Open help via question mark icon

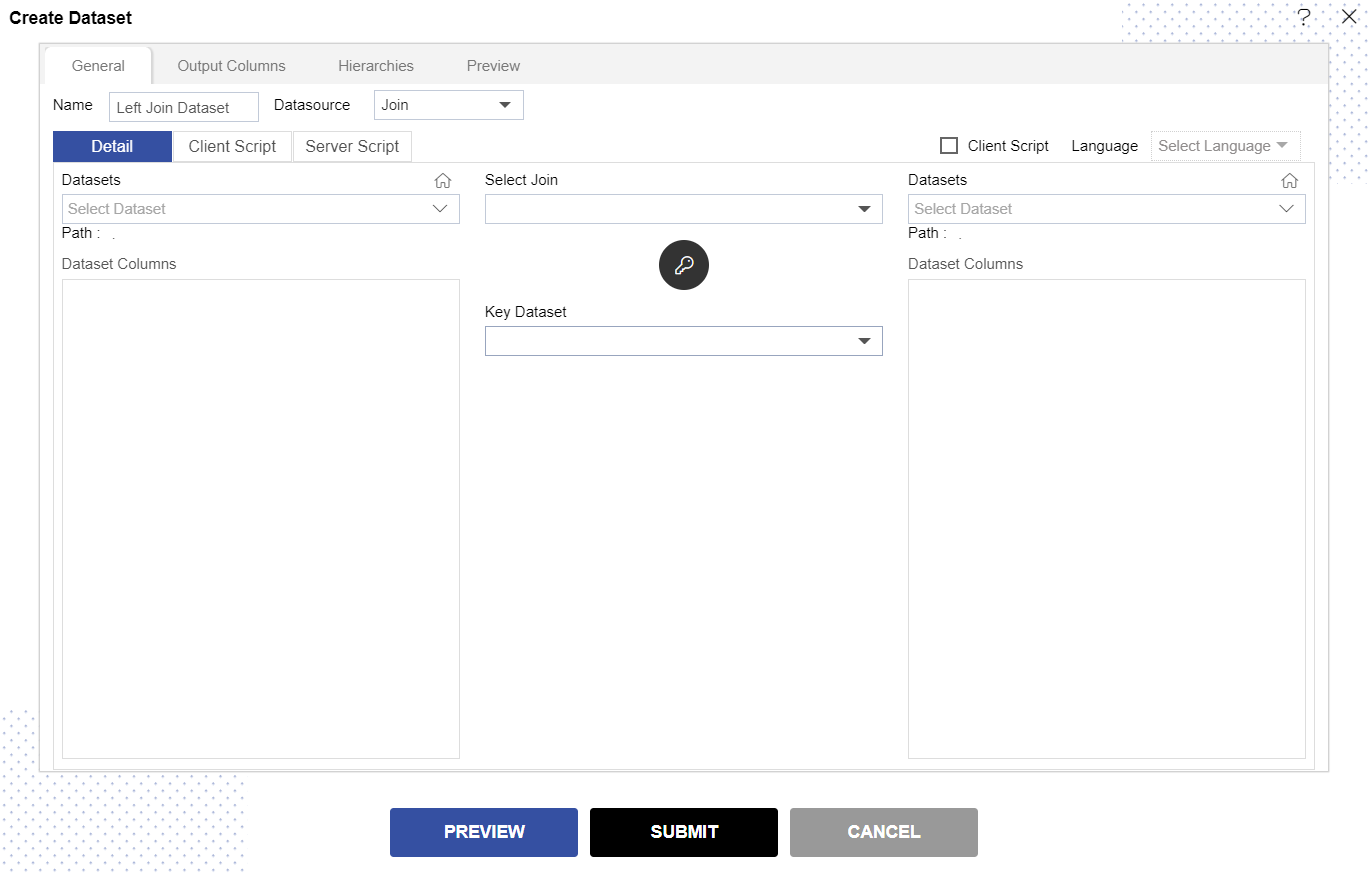click(x=1304, y=17)
